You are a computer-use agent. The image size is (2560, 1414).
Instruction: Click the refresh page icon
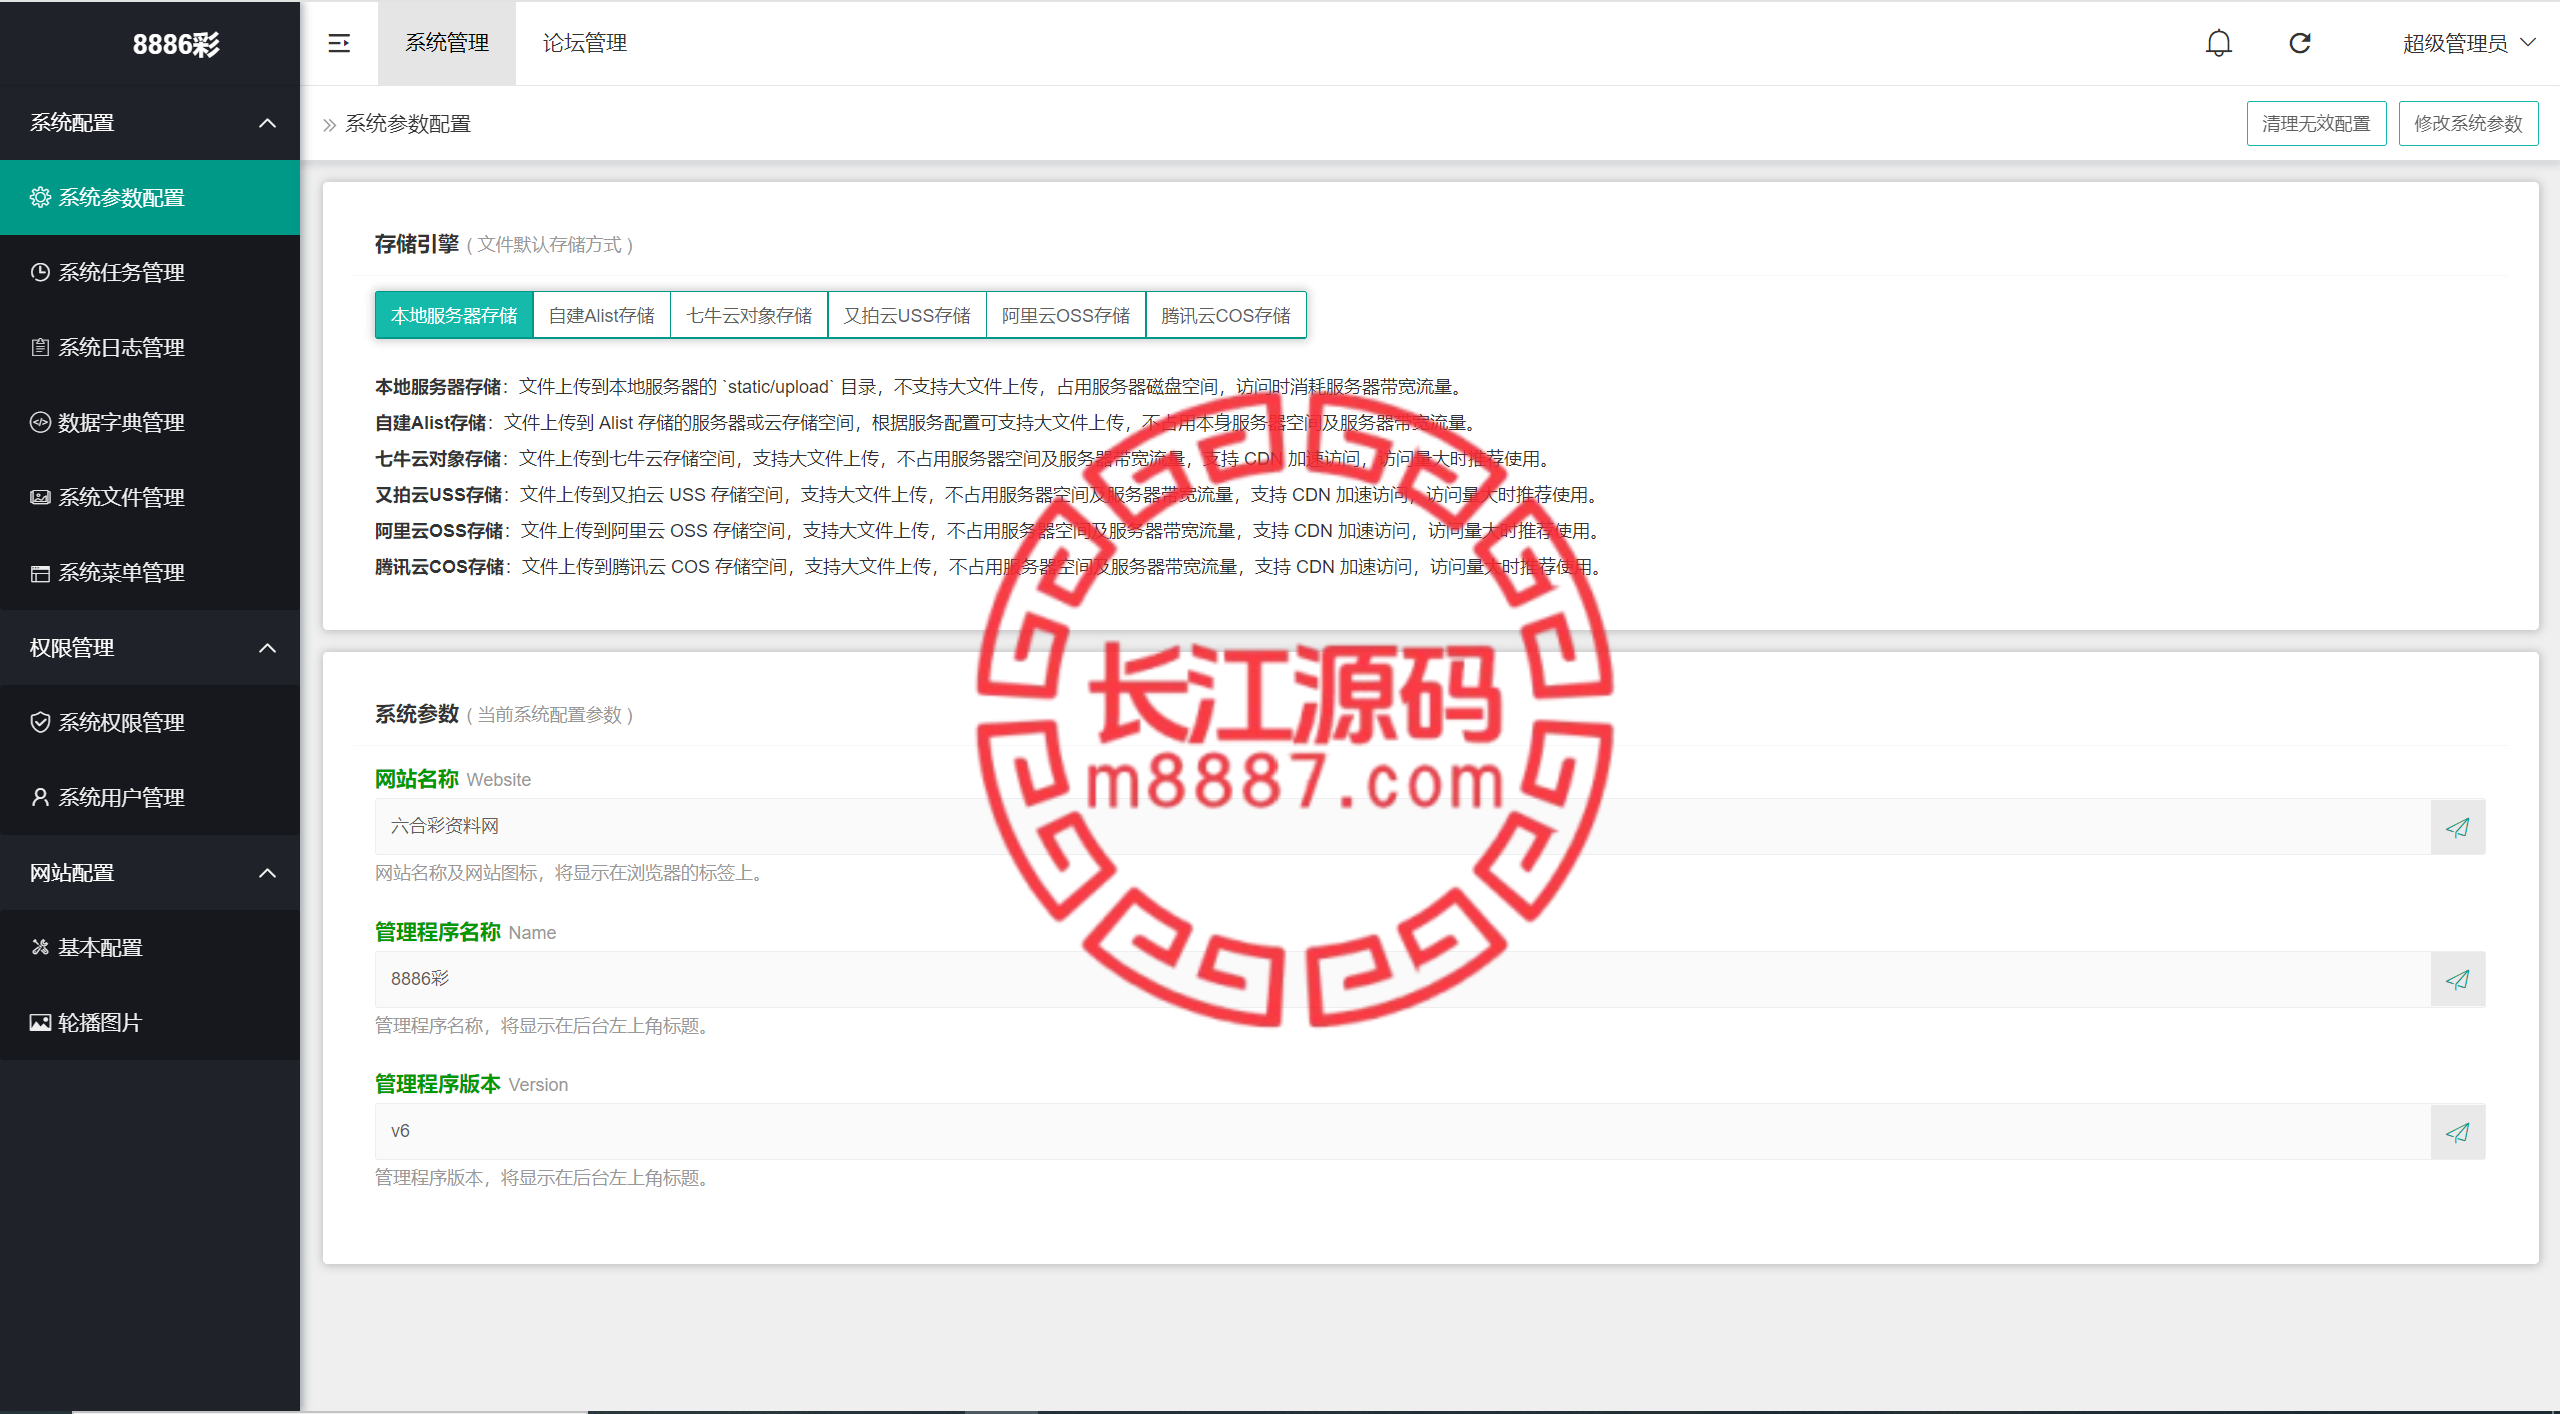pyautogui.click(x=2300, y=43)
